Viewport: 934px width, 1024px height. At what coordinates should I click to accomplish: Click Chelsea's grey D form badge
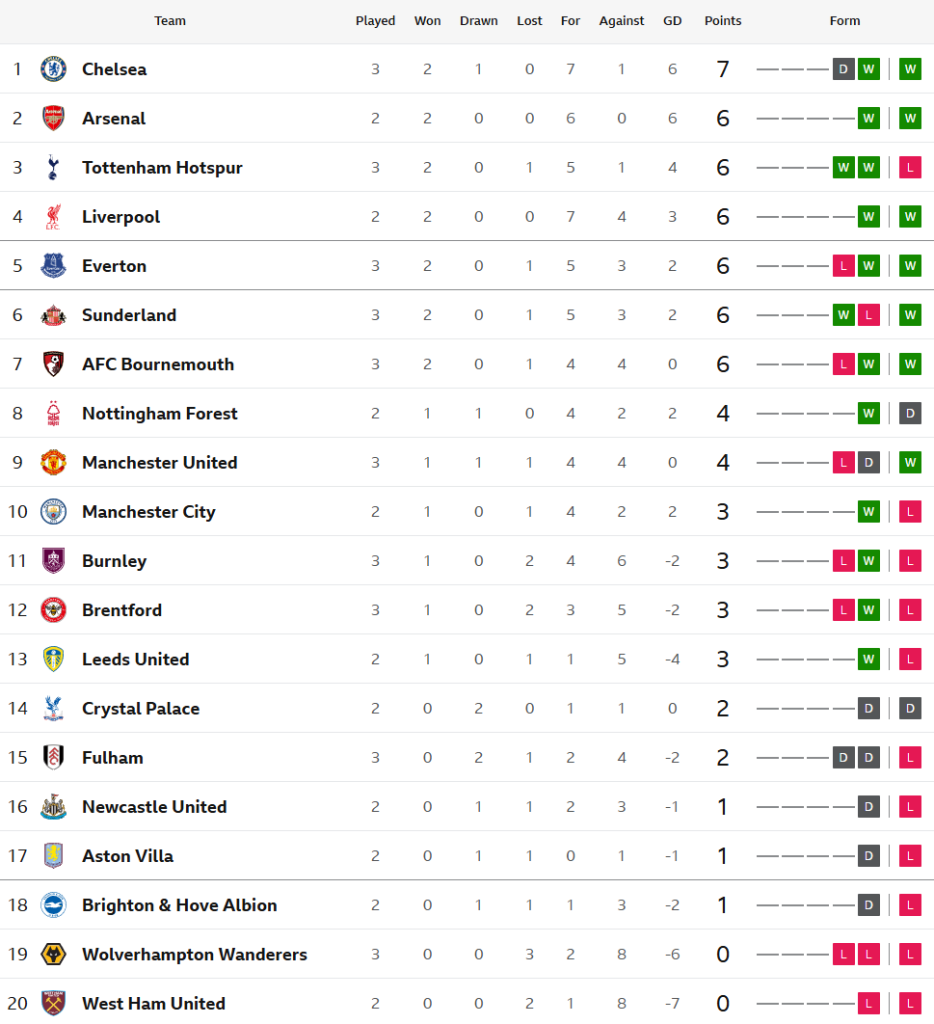[x=844, y=69]
